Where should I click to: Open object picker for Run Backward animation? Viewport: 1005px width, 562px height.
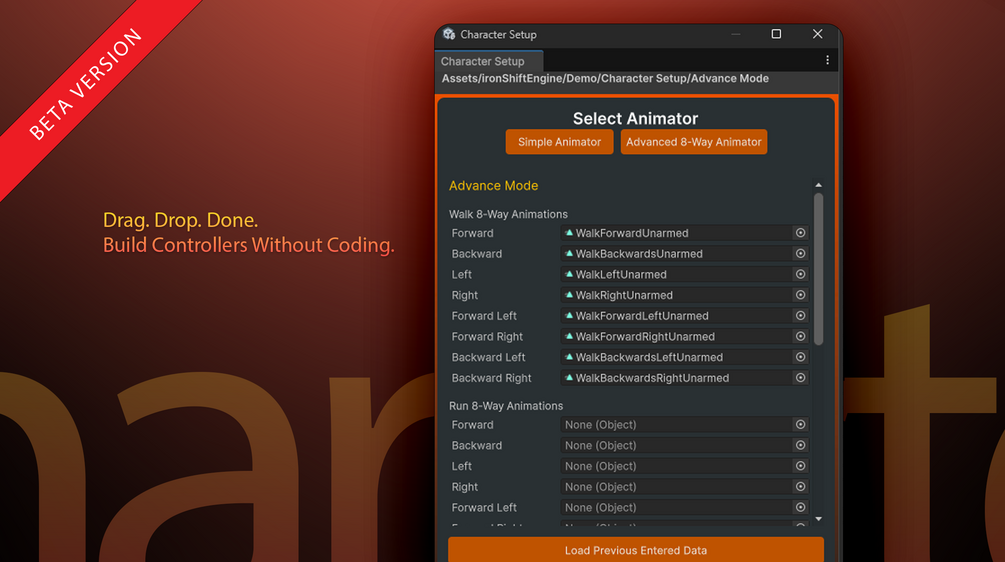[x=800, y=445]
